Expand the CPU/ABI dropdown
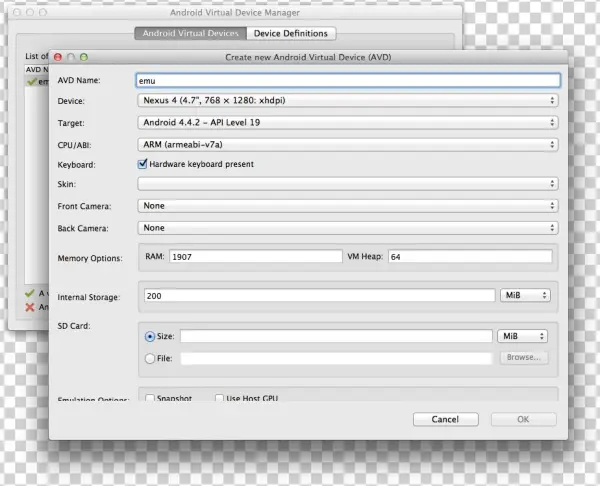Viewport: 600px width, 486px height. coord(347,143)
